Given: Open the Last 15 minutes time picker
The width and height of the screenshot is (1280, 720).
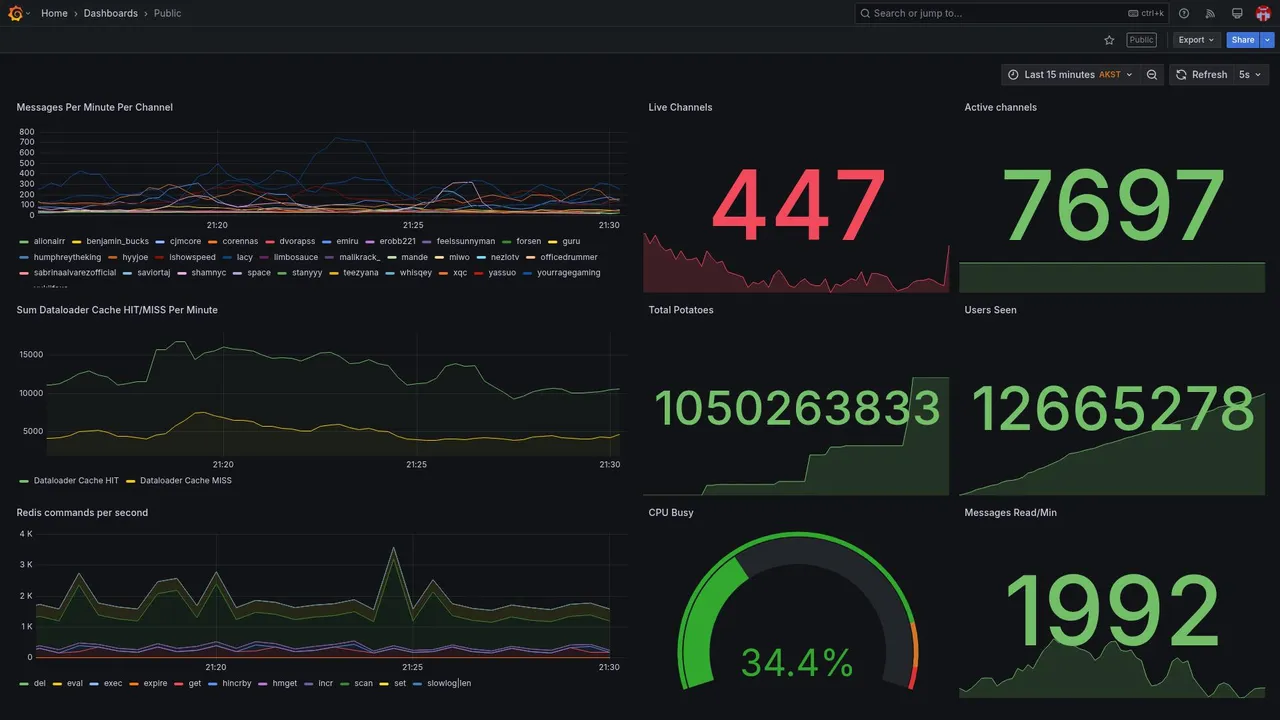Looking at the screenshot, I should pyautogui.click(x=1070, y=75).
